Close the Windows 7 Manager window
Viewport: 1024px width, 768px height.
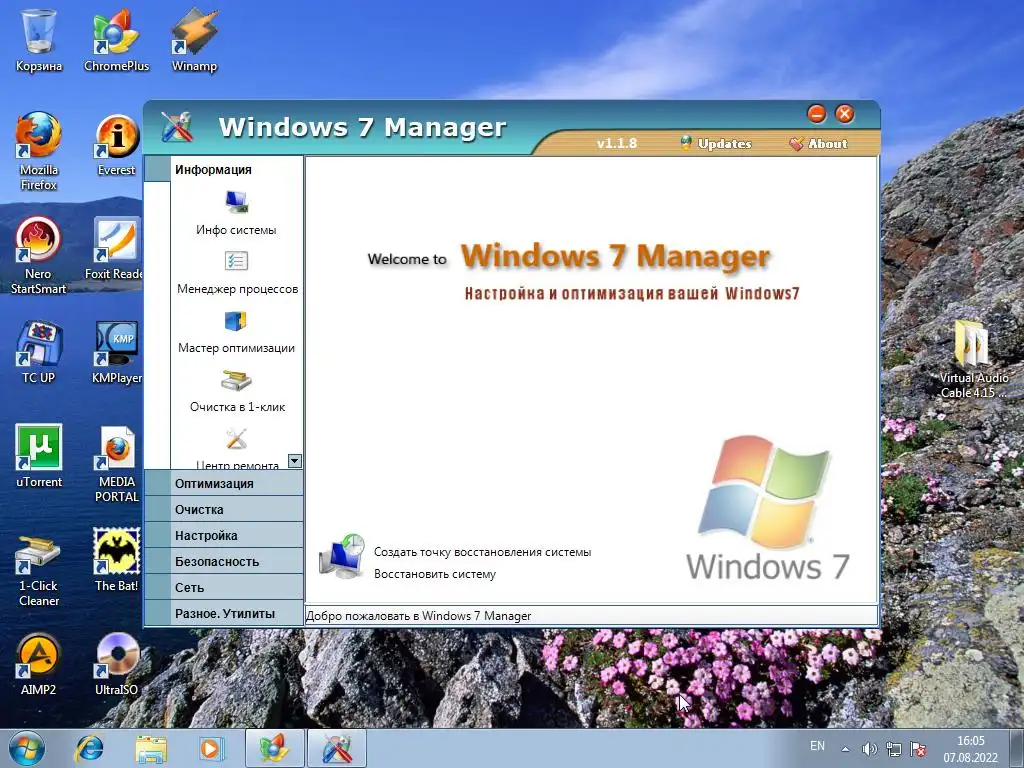(x=844, y=114)
